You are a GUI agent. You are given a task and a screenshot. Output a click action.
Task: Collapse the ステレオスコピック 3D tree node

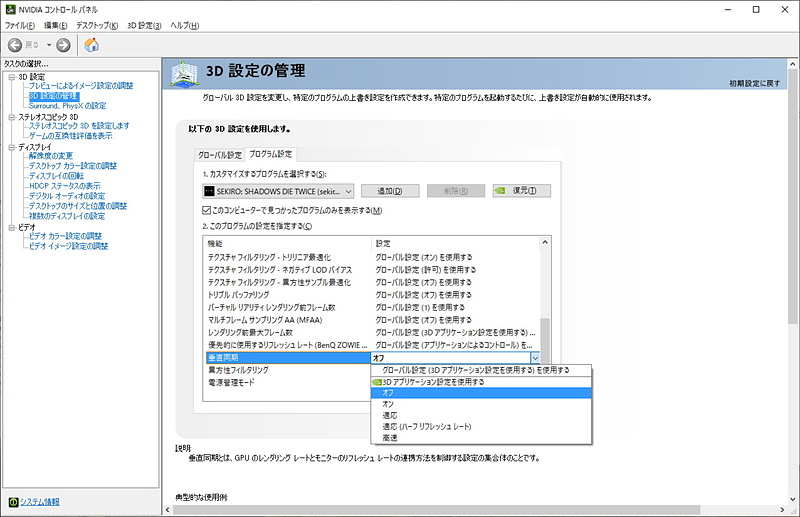pyautogui.click(x=12, y=117)
